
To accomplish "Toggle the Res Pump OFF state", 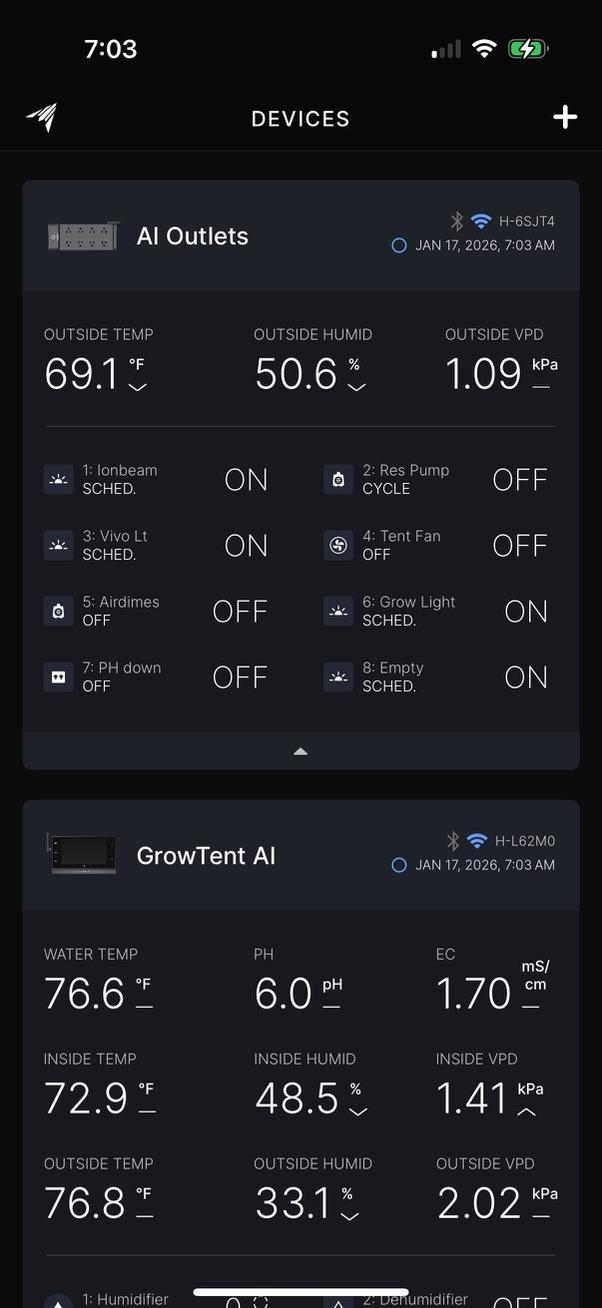I will tap(520, 480).
